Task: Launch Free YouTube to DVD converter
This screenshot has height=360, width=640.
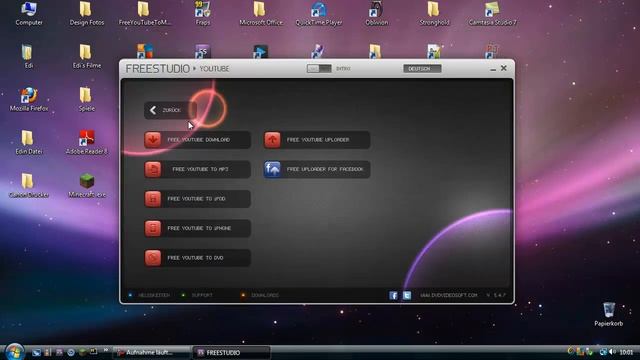Action: tap(198, 258)
